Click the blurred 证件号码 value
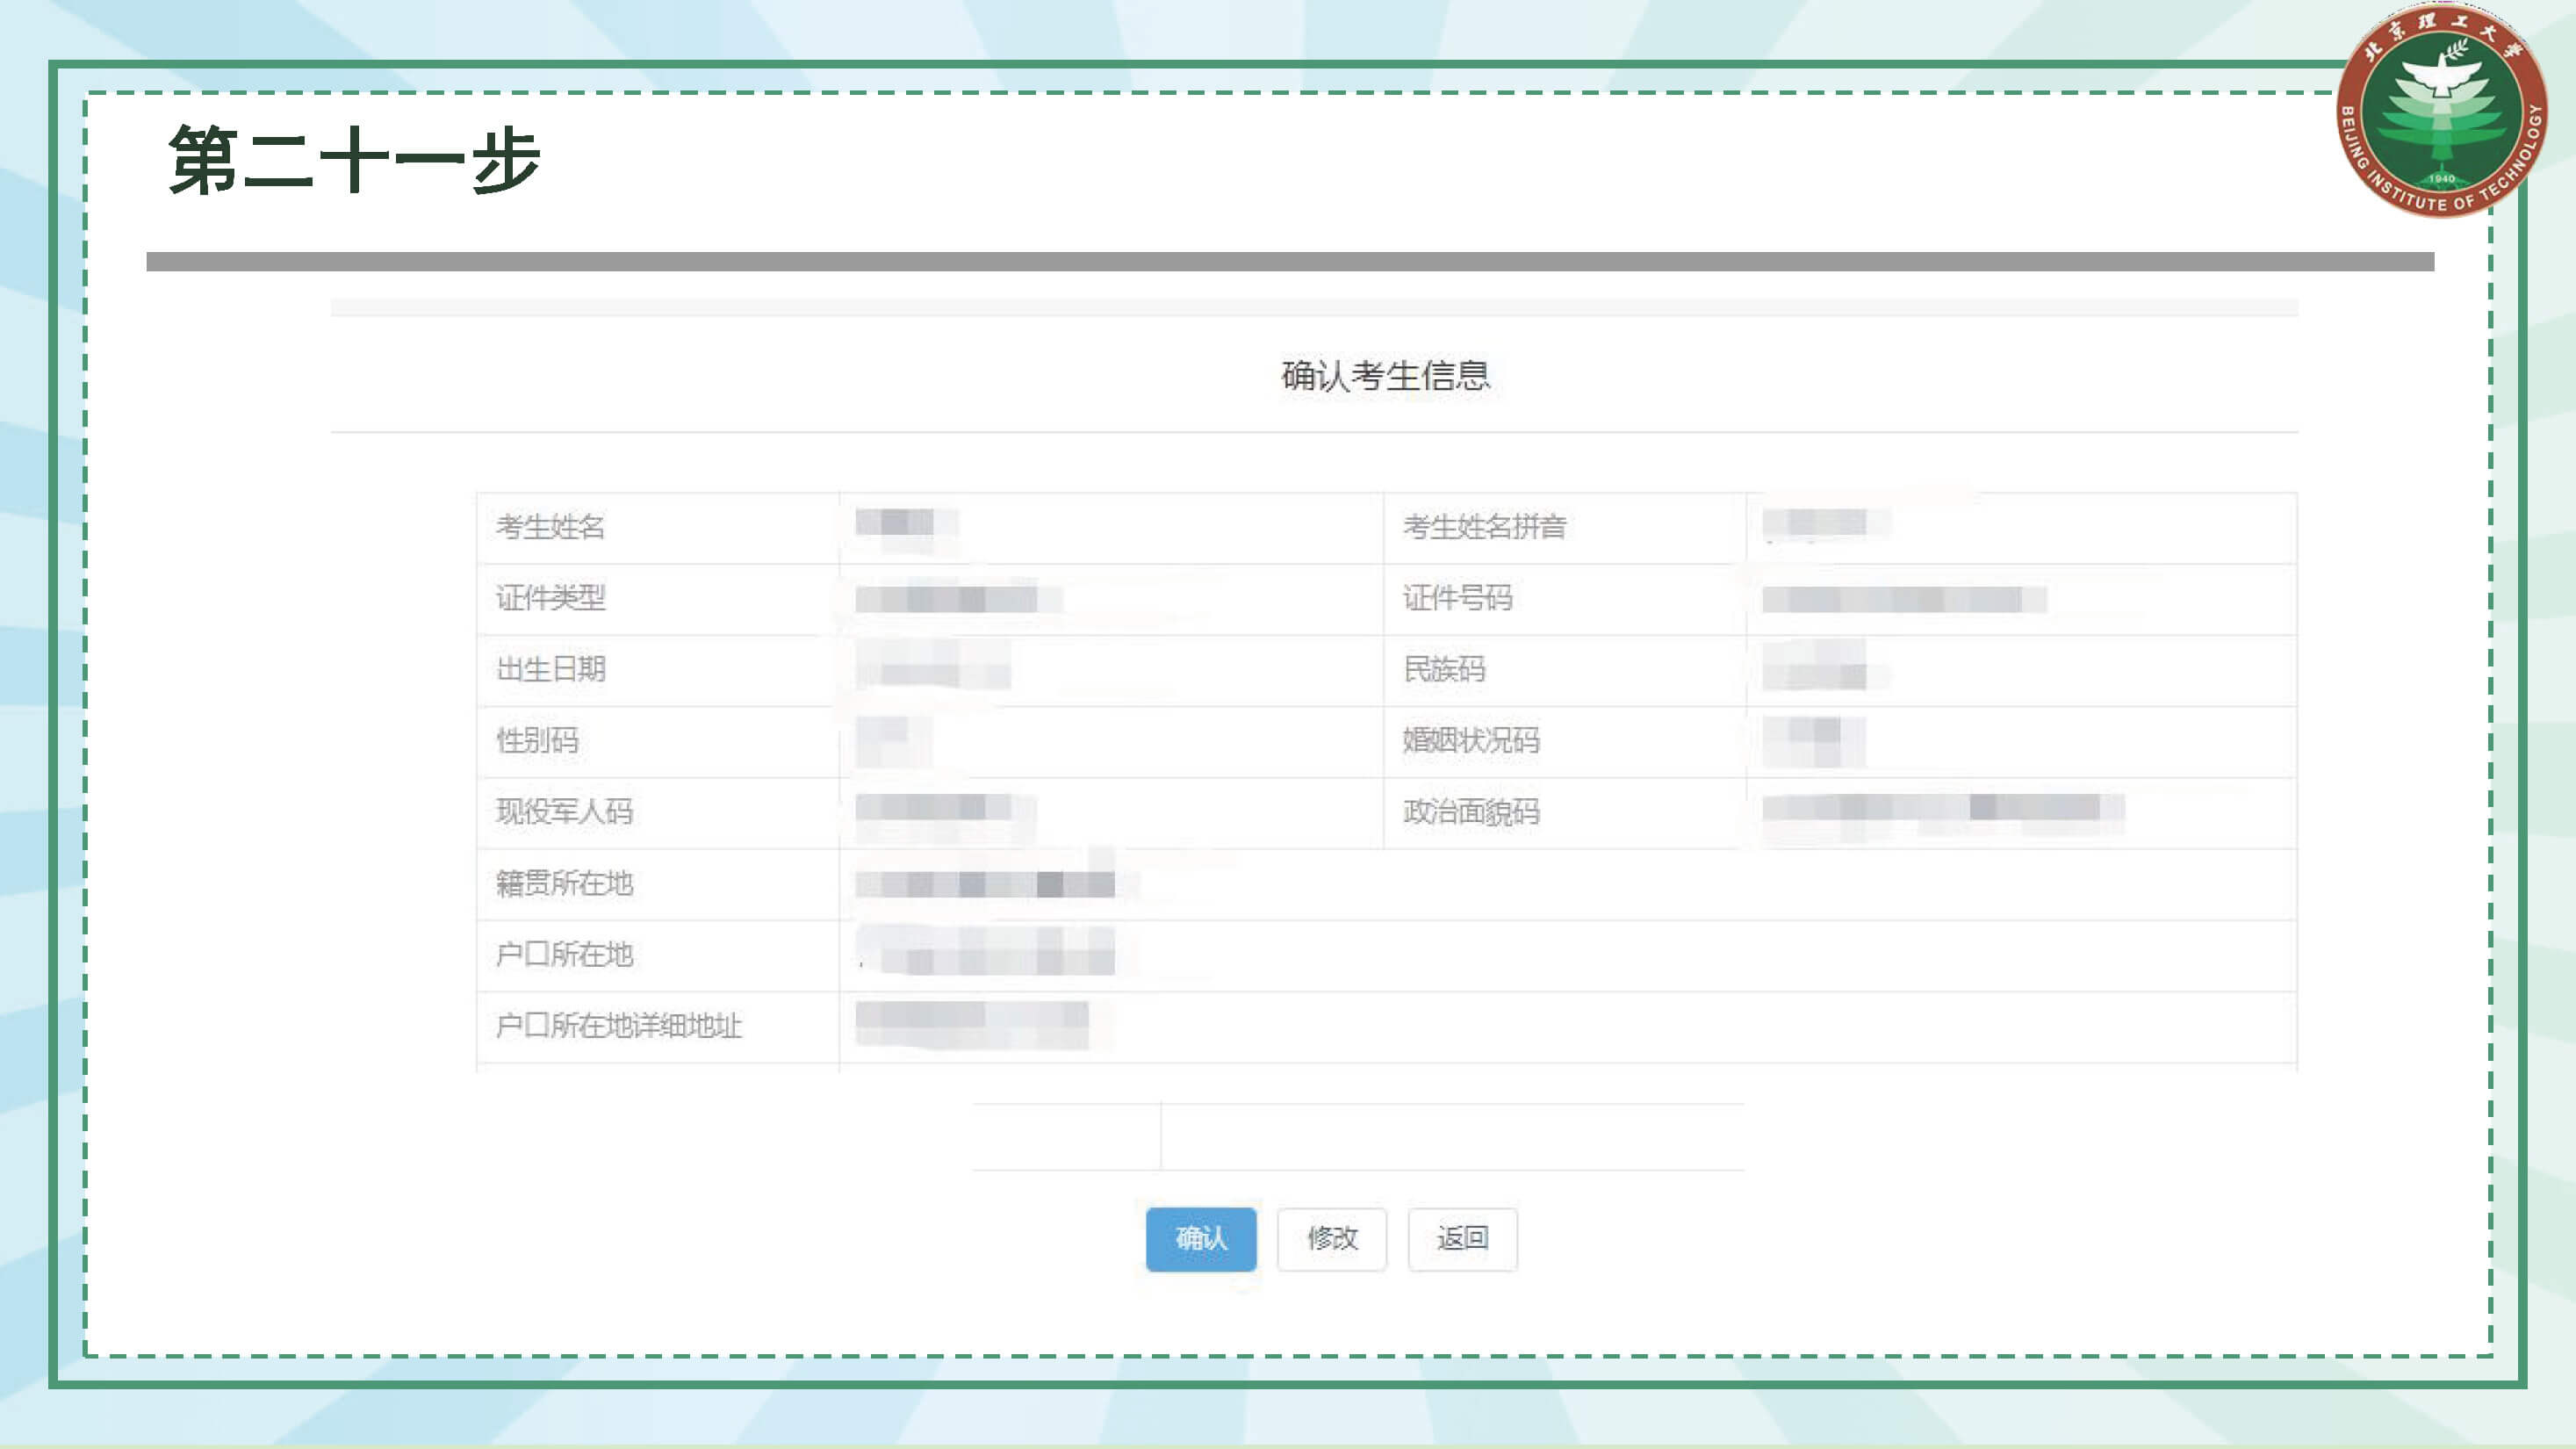This screenshot has width=2576, height=1449. [x=1902, y=599]
